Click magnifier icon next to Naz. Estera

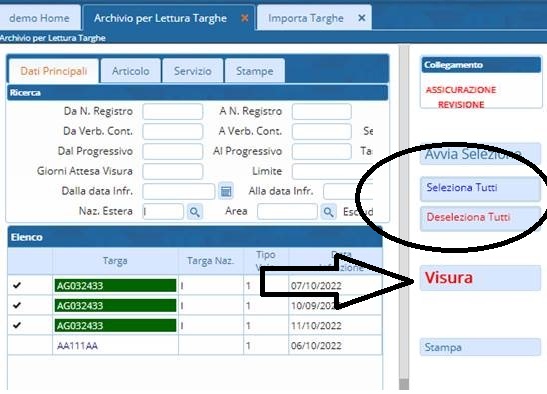tap(195, 211)
